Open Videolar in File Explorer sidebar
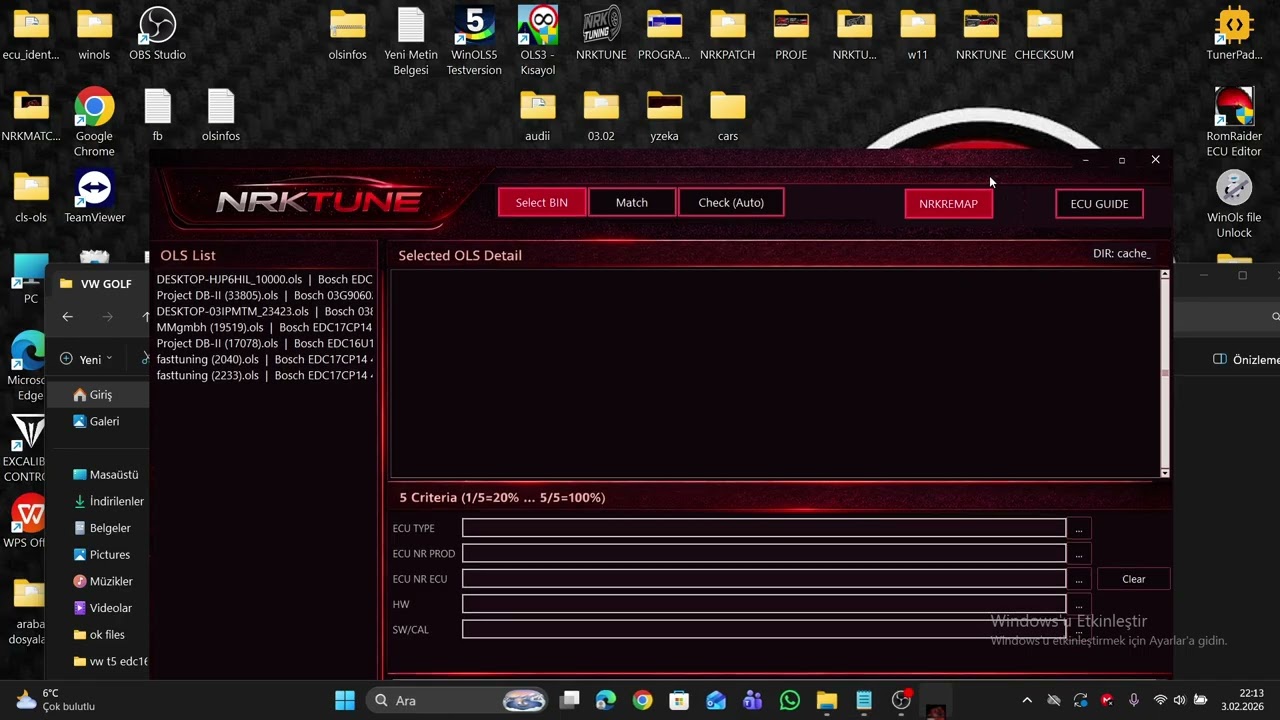 click(x=103, y=608)
